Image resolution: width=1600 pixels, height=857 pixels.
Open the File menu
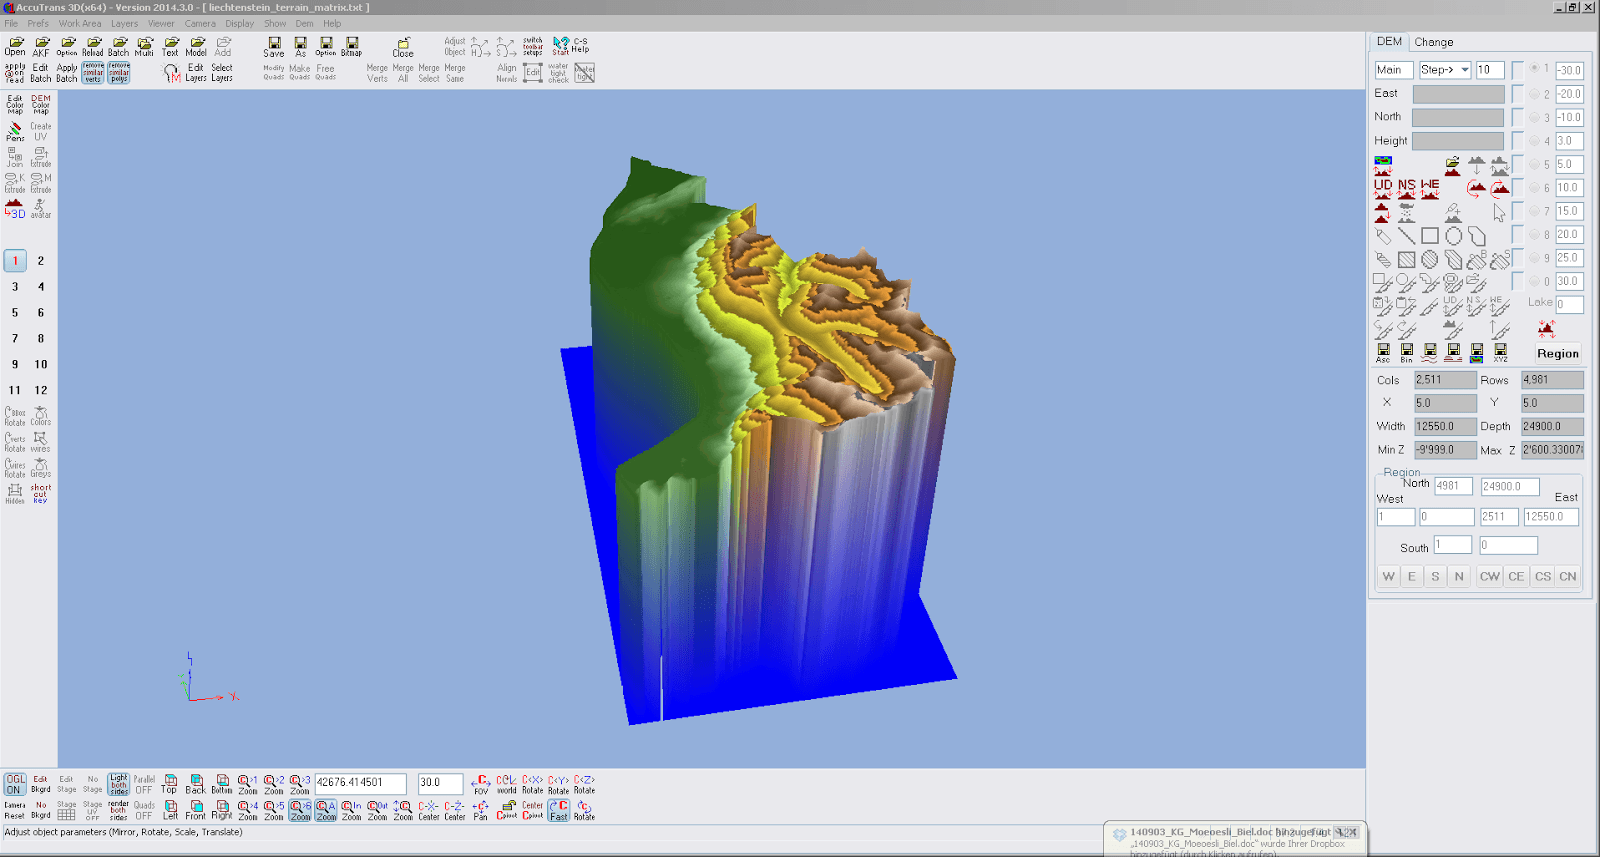(11, 23)
